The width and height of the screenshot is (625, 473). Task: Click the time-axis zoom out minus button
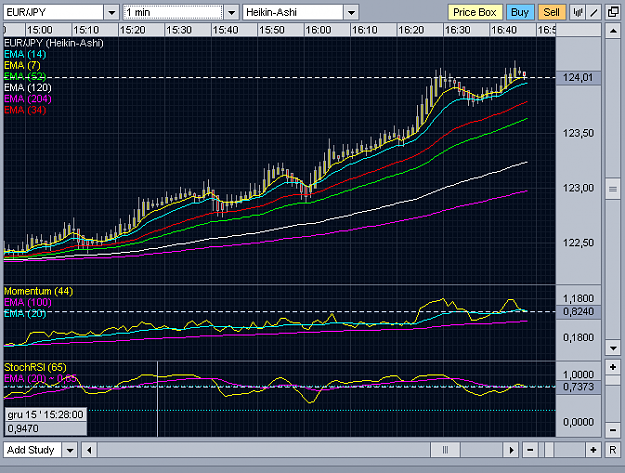pos(530,450)
